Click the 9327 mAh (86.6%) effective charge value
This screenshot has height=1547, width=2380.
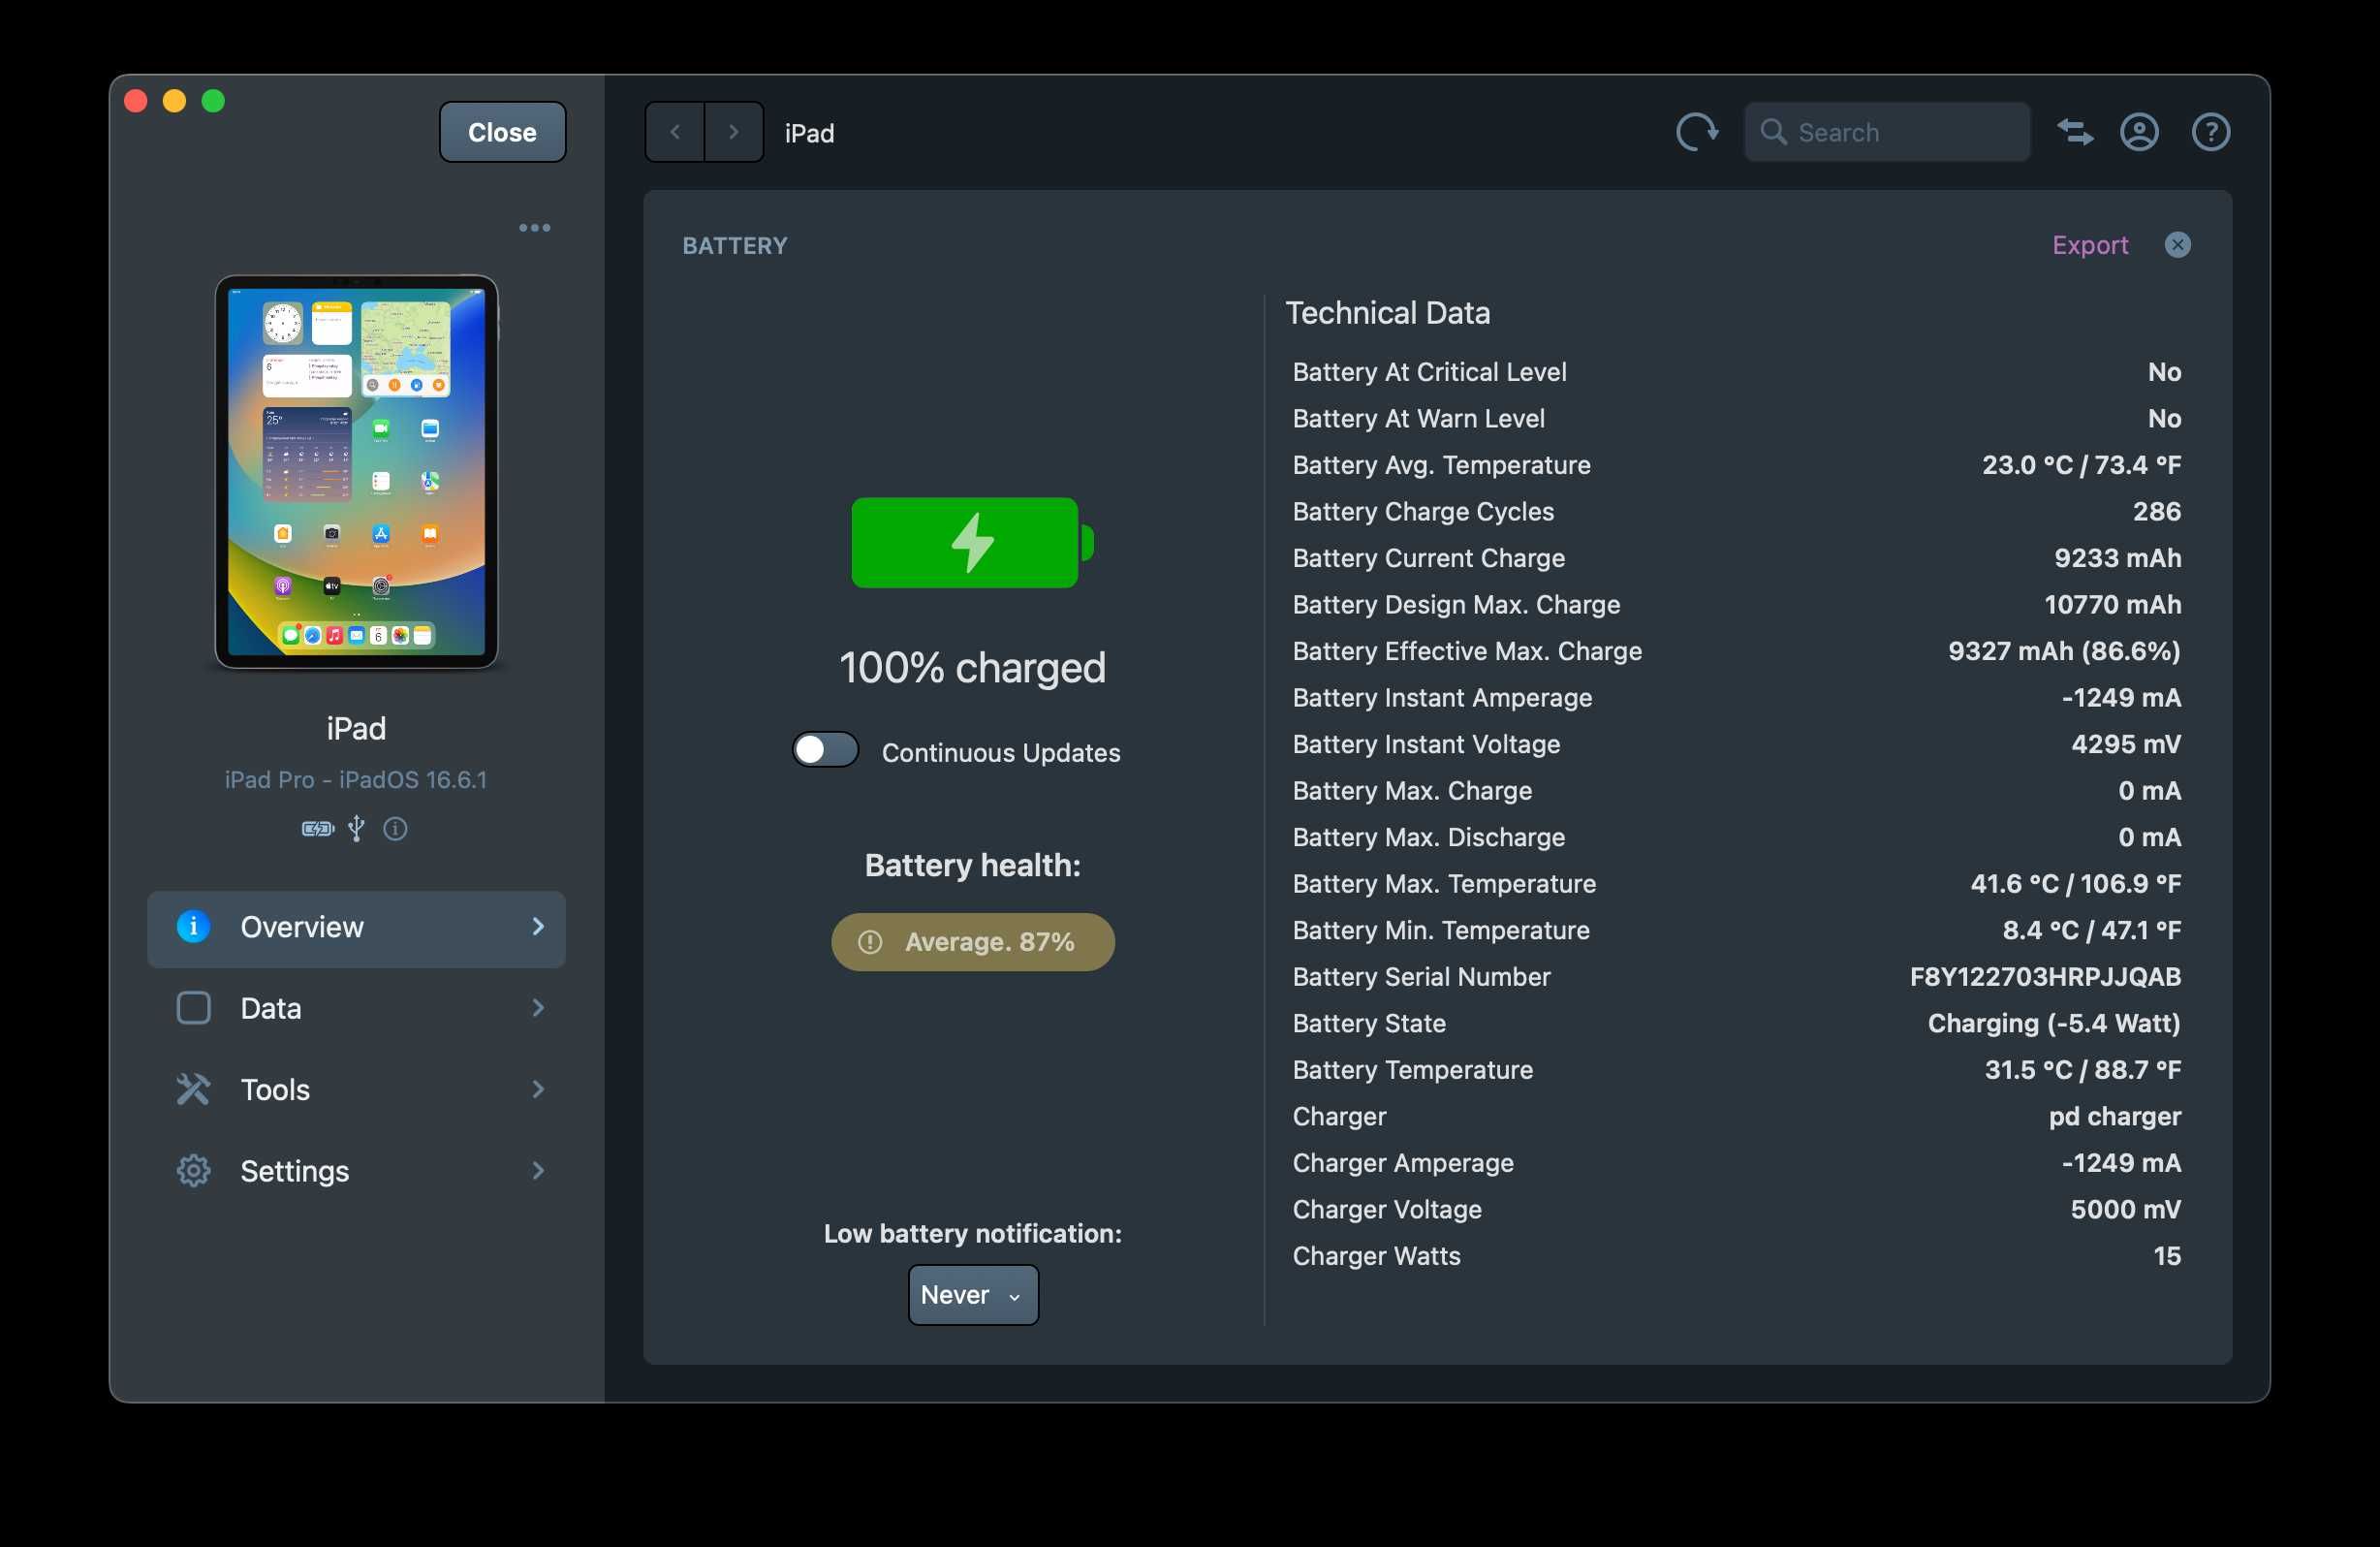click(x=2064, y=651)
